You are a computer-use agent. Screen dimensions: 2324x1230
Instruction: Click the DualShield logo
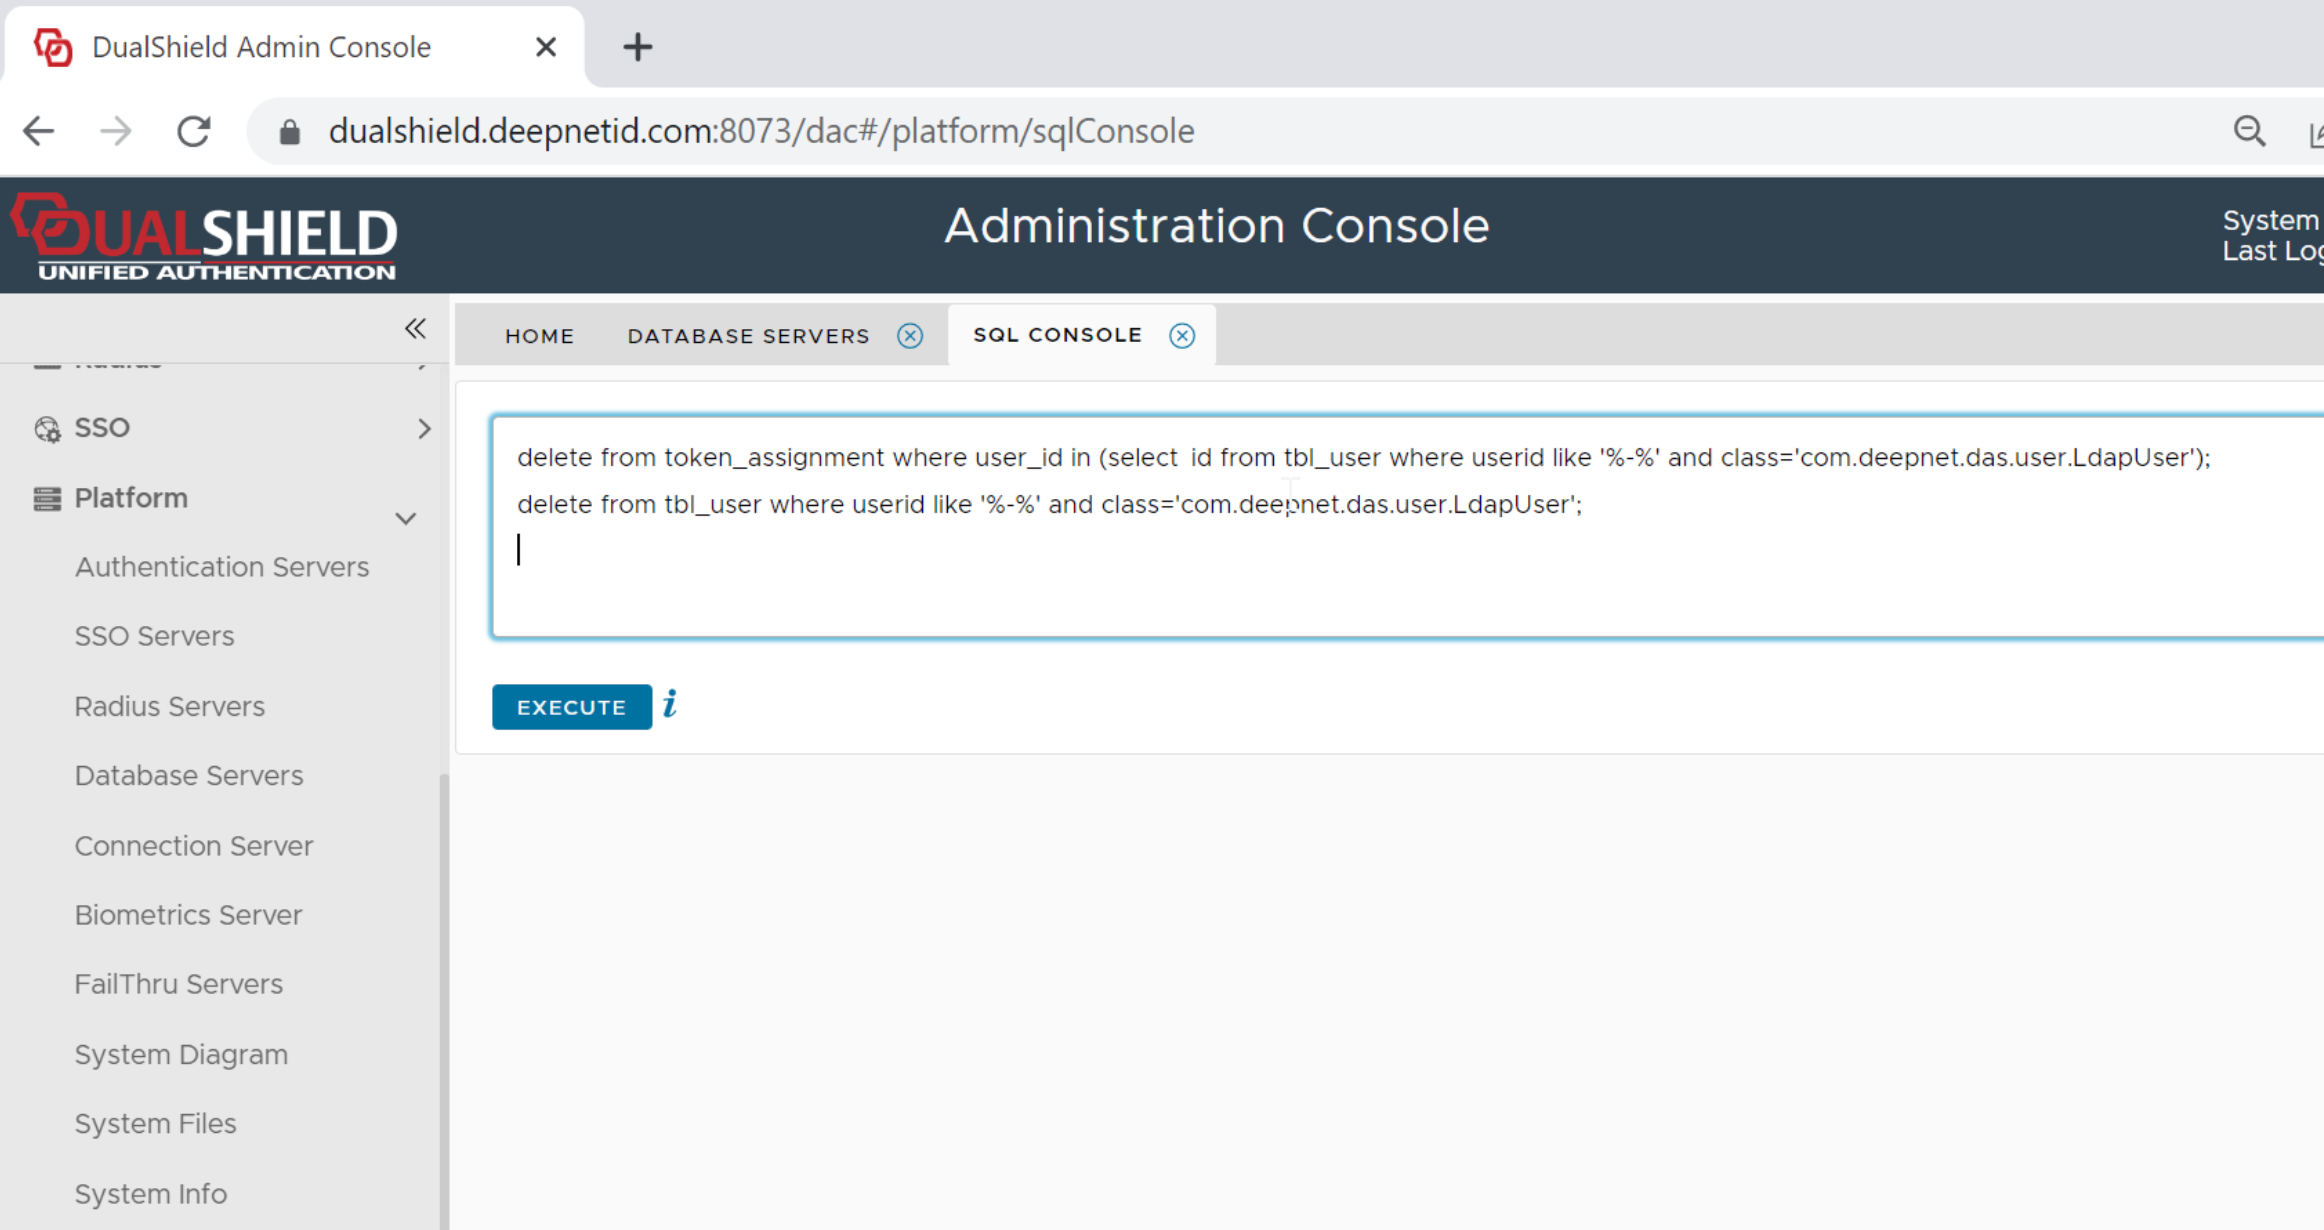[205, 236]
